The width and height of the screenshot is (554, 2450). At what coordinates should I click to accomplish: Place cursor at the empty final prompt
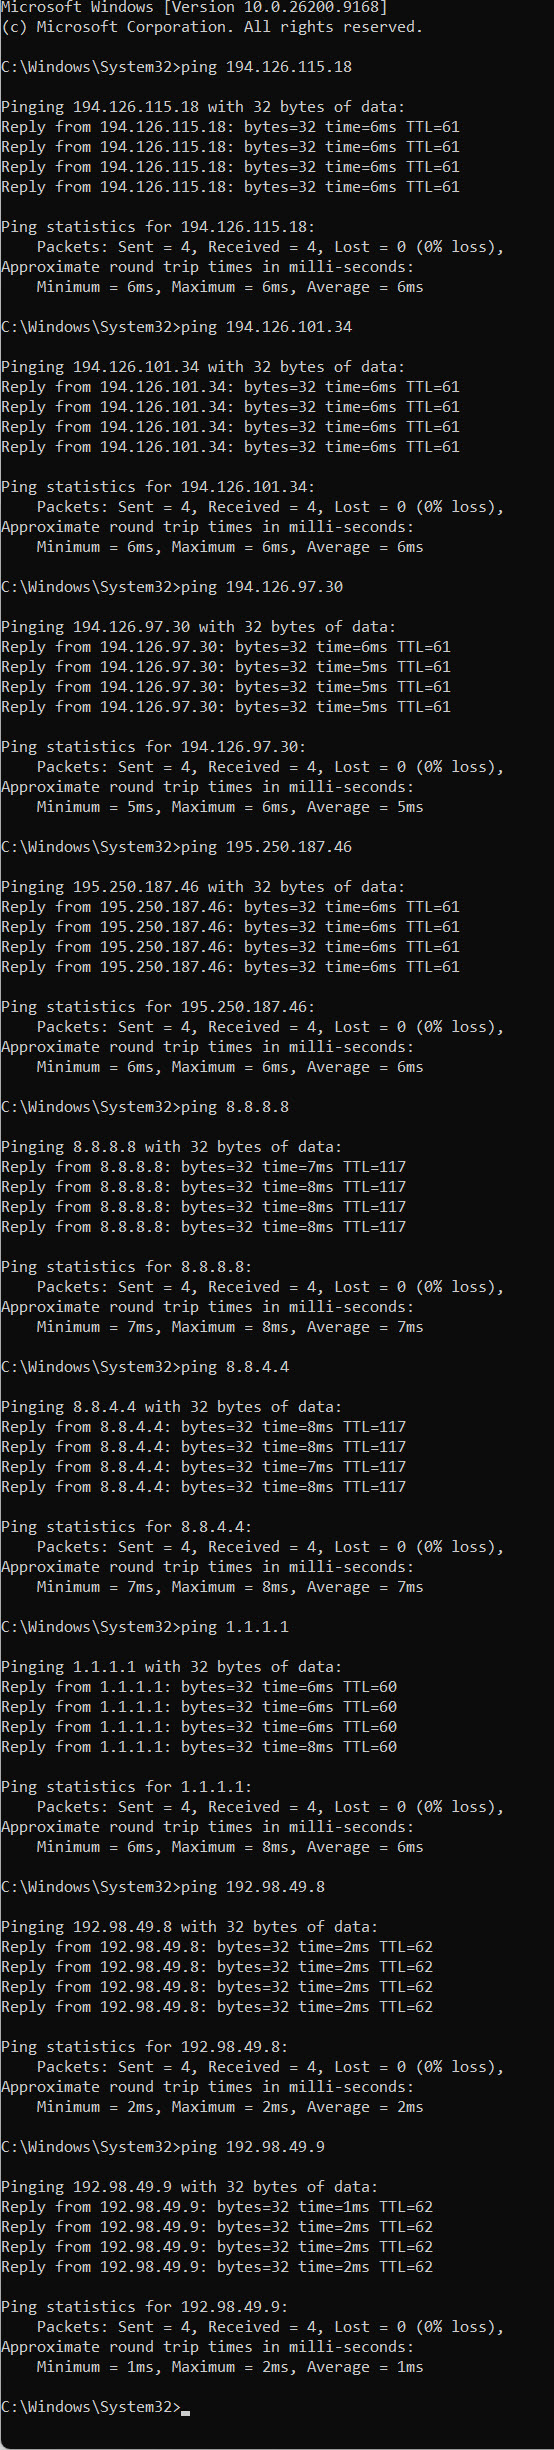click(x=186, y=2407)
